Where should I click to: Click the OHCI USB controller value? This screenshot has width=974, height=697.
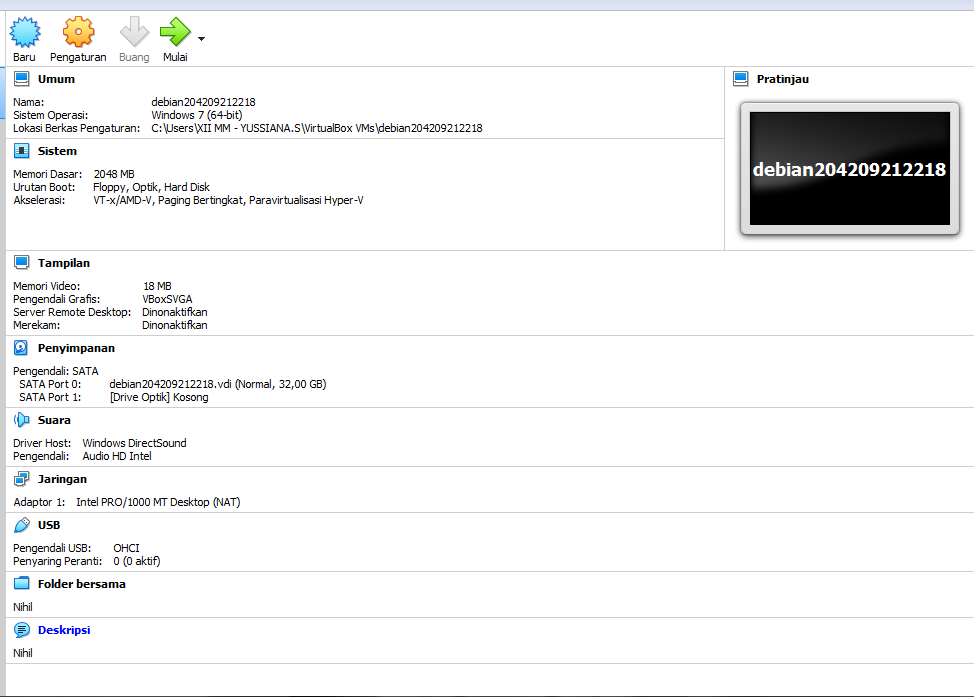coord(126,548)
